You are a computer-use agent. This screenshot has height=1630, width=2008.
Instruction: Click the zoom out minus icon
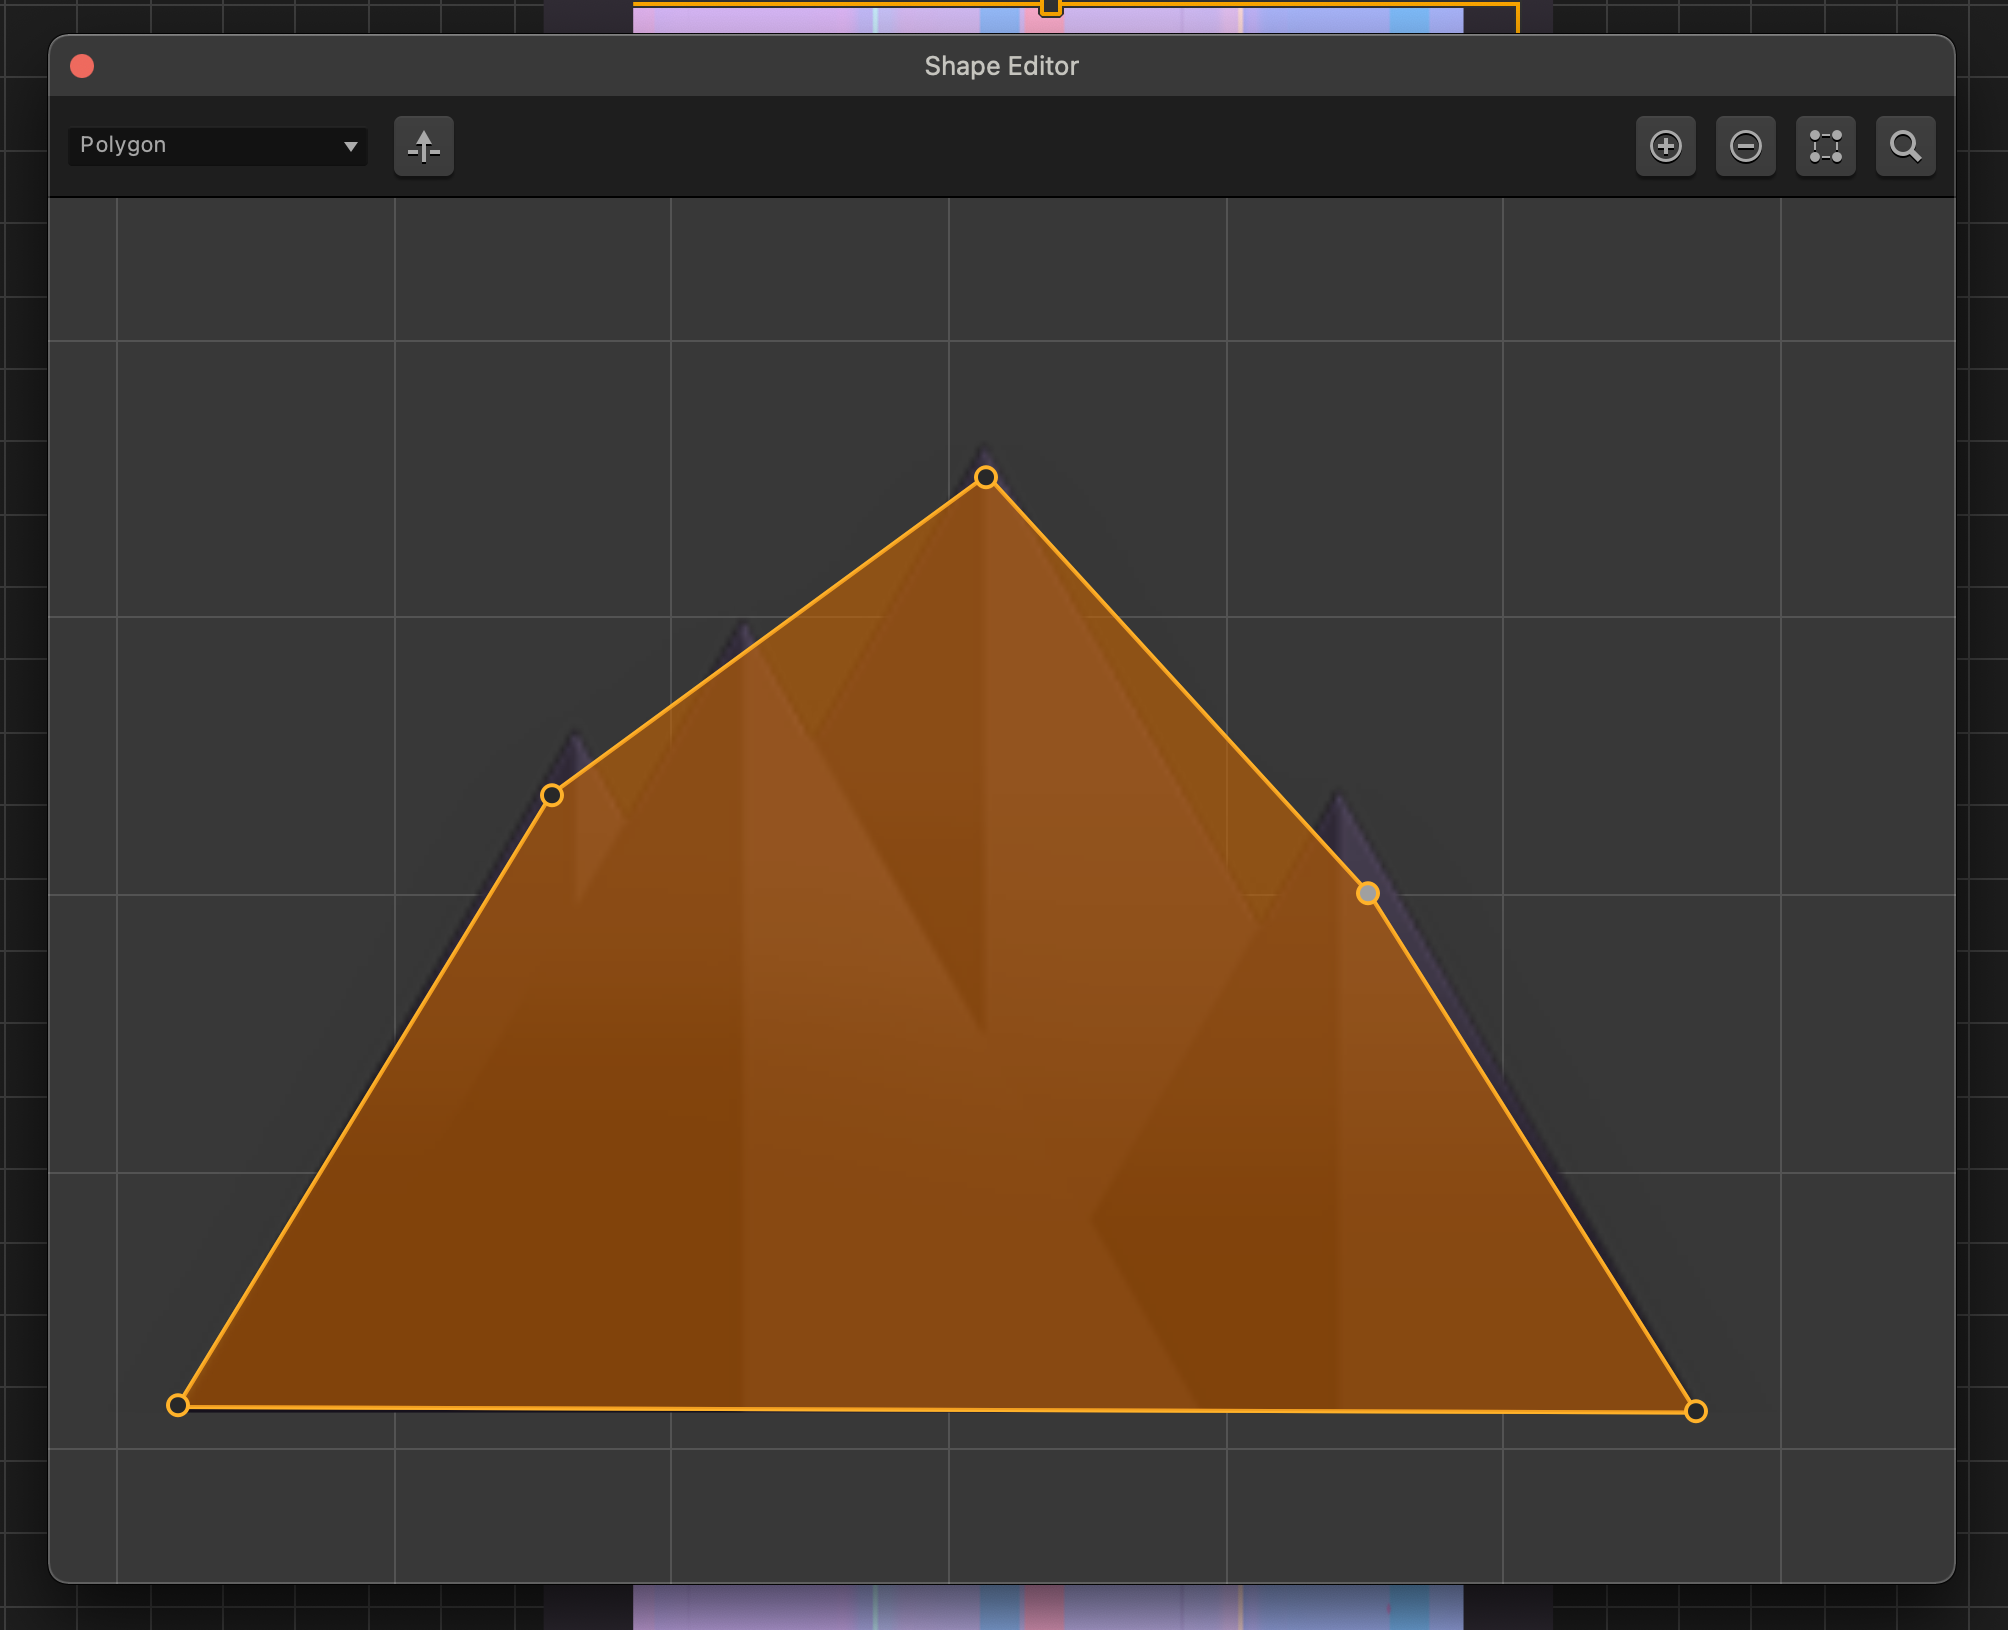pos(1745,146)
